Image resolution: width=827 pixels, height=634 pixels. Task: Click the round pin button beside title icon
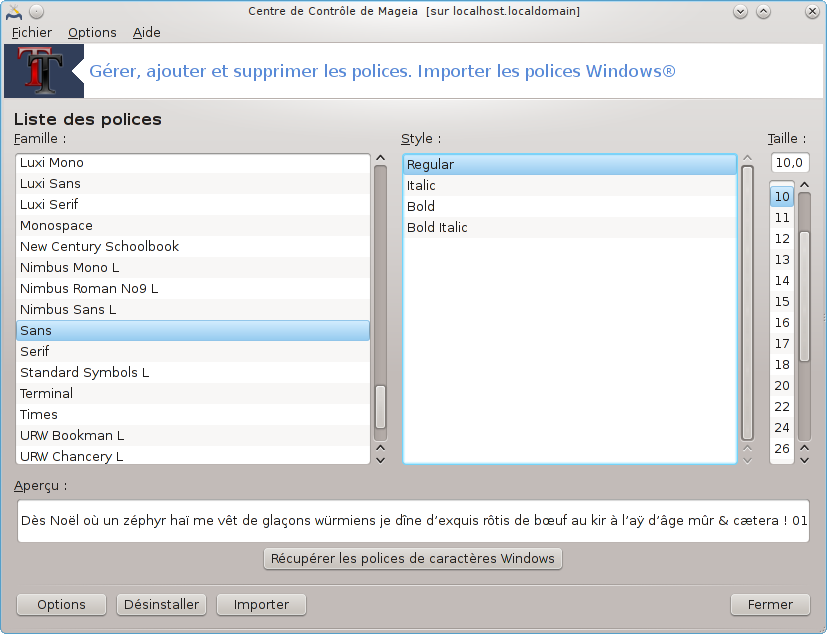(x=36, y=12)
